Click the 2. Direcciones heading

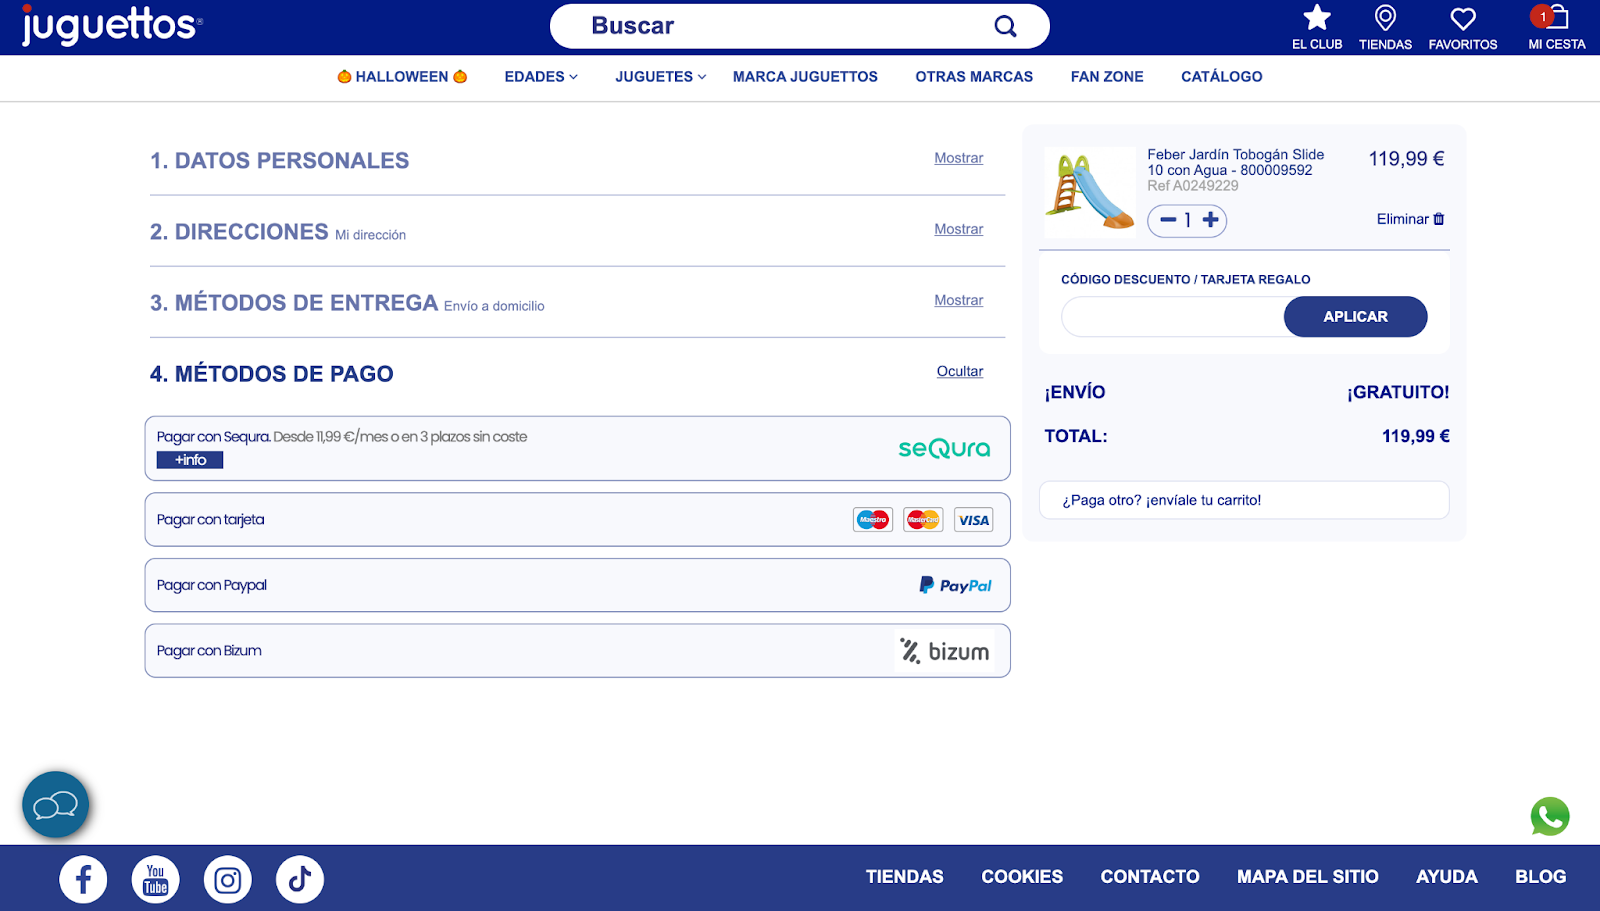239,232
